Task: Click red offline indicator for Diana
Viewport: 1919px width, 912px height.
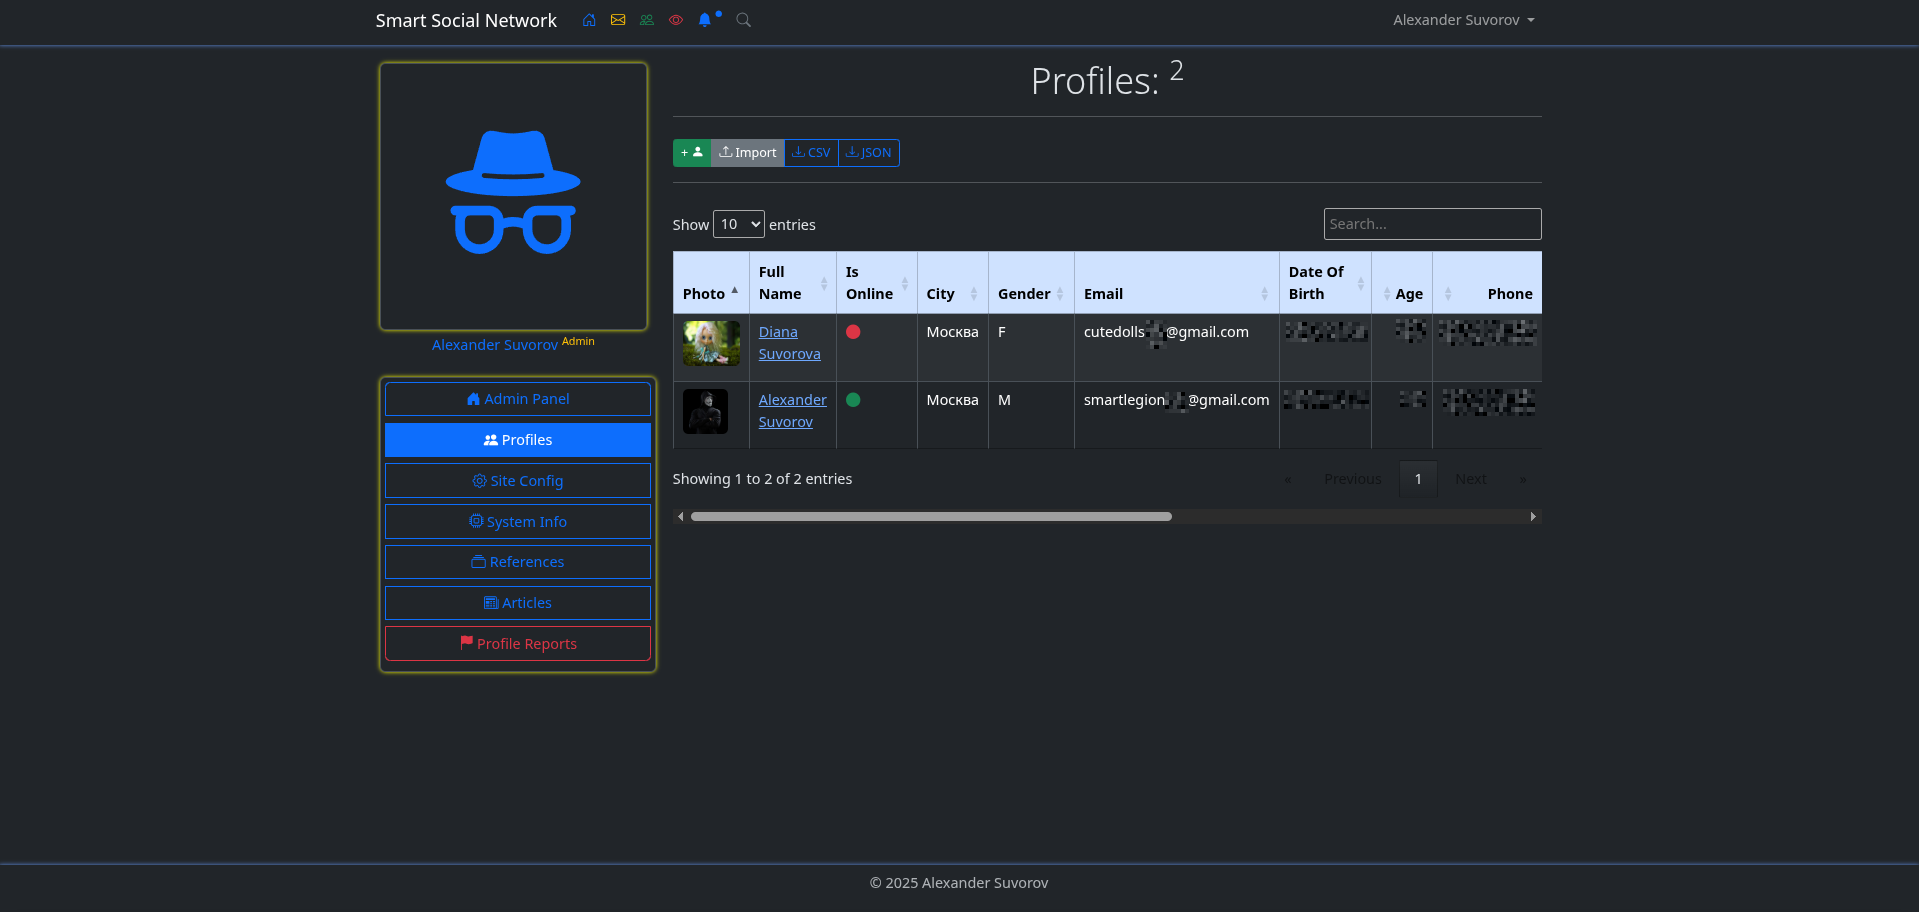Action: click(853, 332)
